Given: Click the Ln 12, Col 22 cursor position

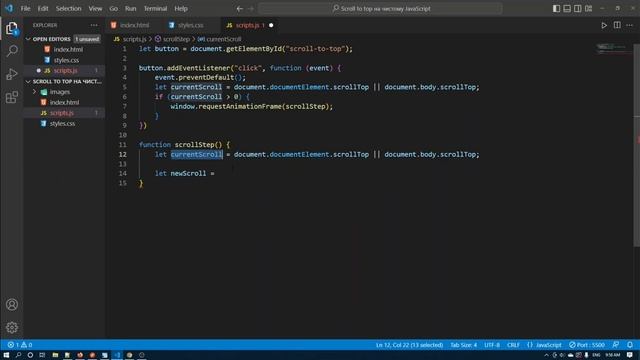Looking at the screenshot, I should click(x=409, y=345).
